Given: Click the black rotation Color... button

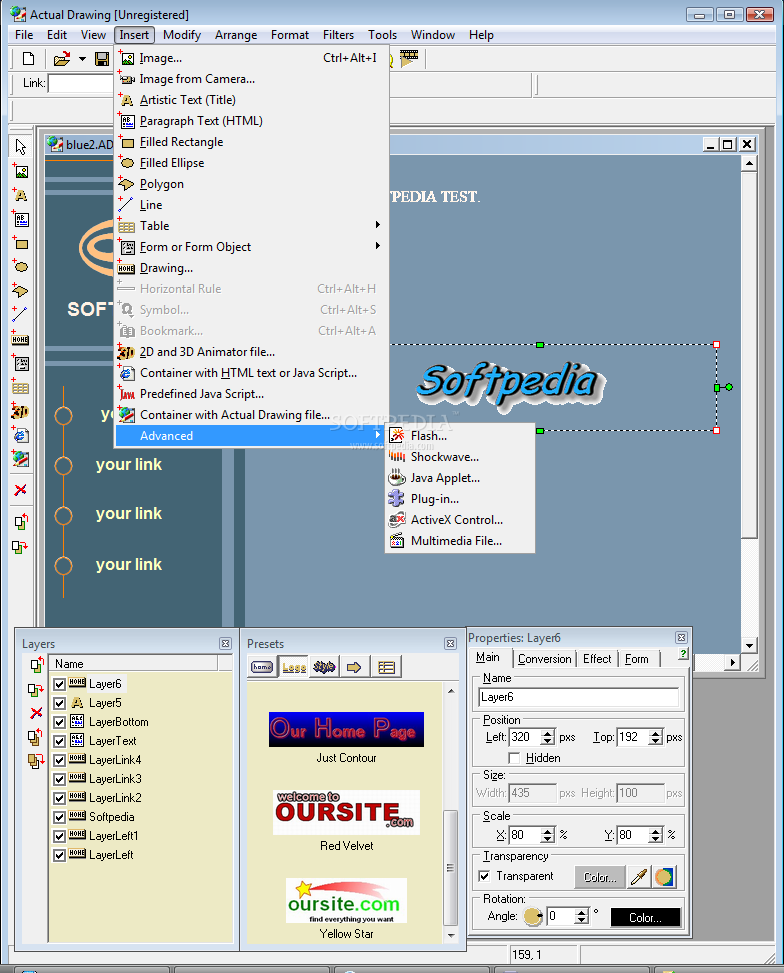Looking at the screenshot, I should 646,918.
